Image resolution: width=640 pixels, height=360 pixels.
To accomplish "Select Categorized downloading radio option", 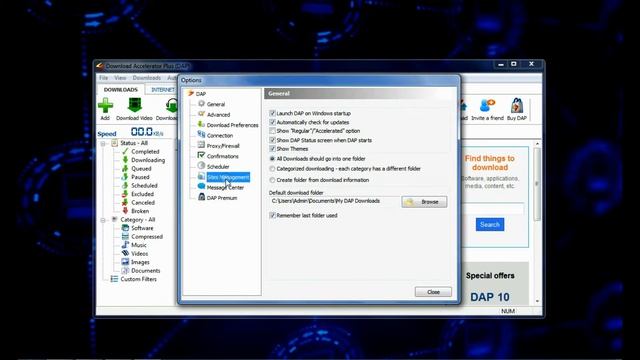I will (x=272, y=169).
